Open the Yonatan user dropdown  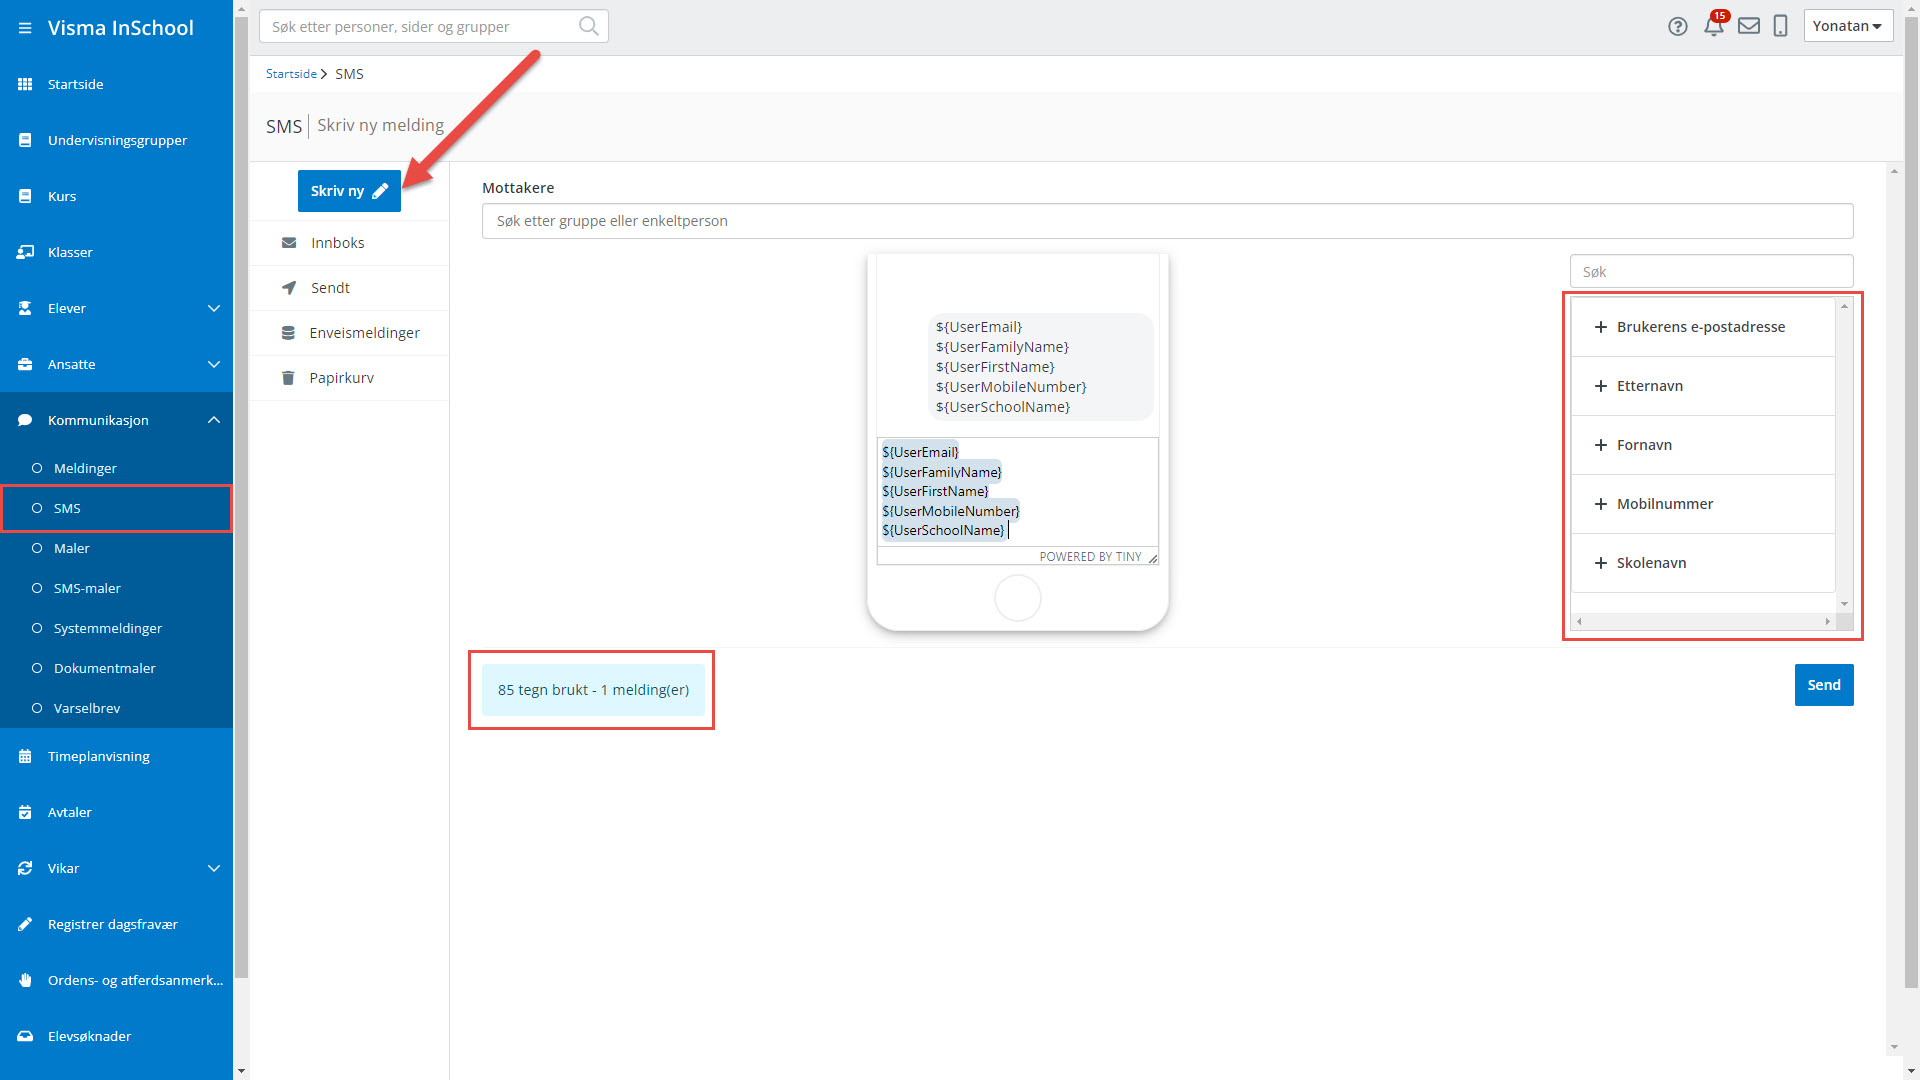pos(1848,26)
